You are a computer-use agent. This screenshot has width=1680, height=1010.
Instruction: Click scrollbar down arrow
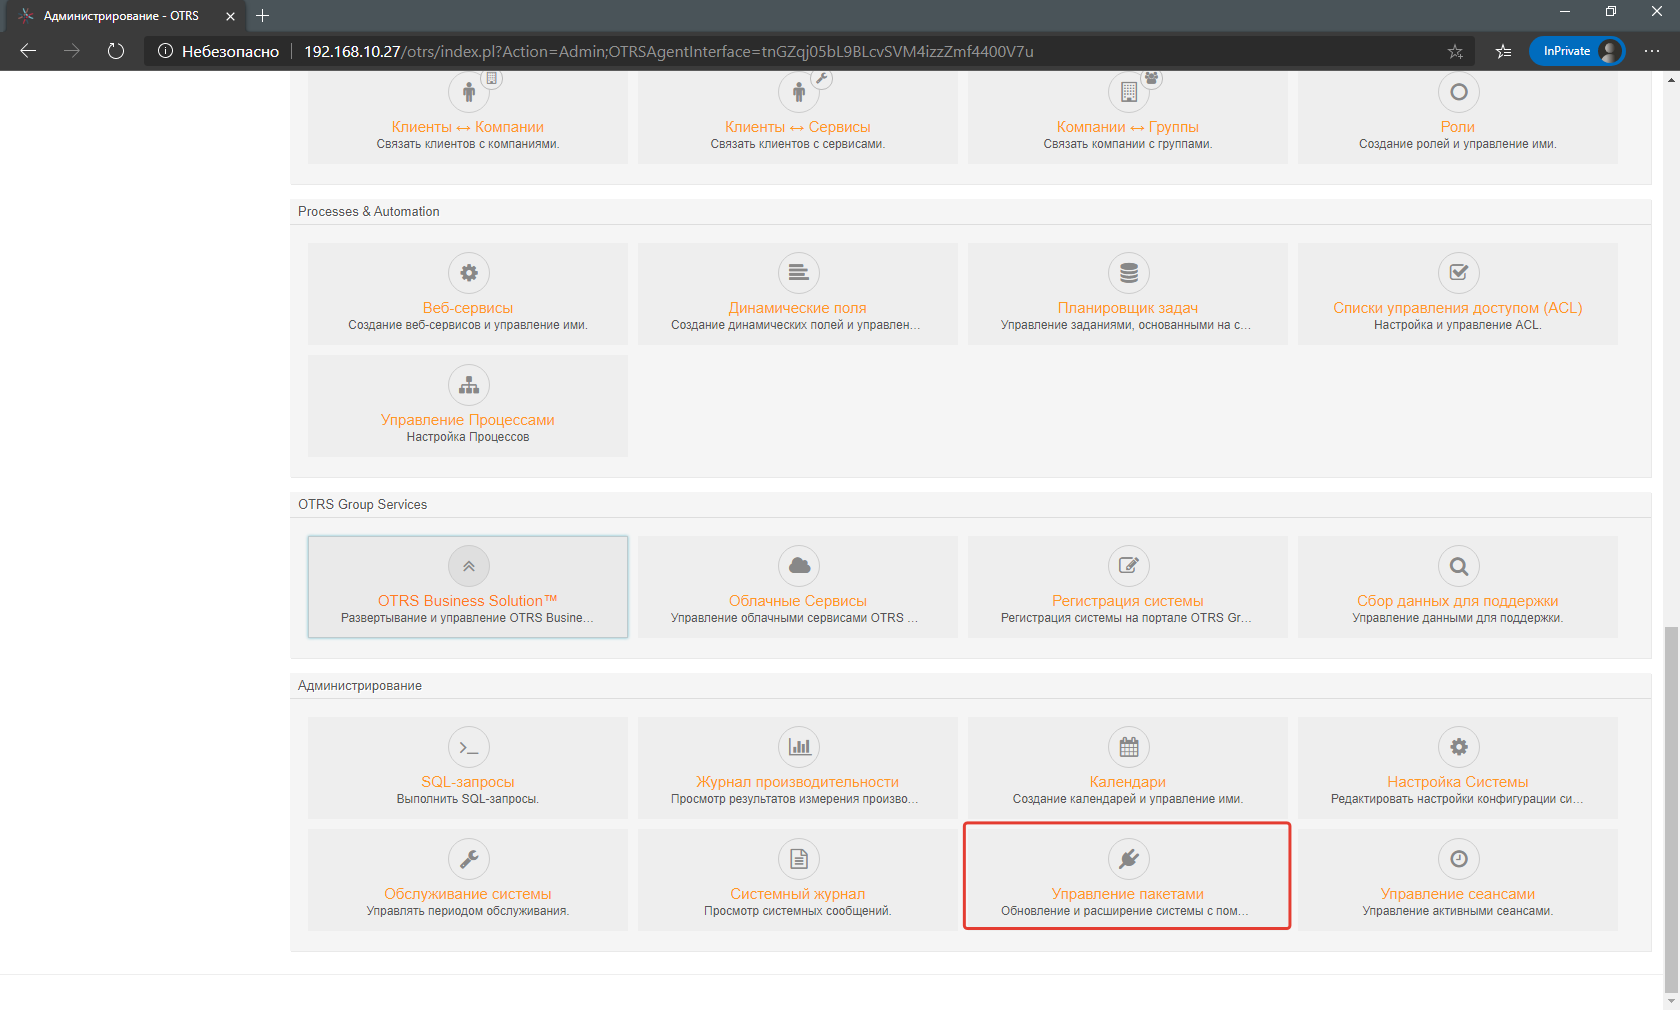tap(1671, 1001)
